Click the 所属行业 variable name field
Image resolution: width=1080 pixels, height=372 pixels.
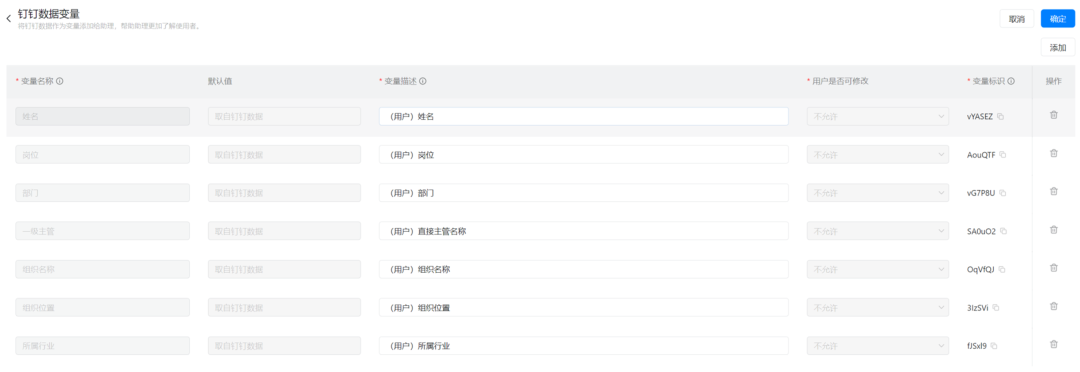pos(103,346)
